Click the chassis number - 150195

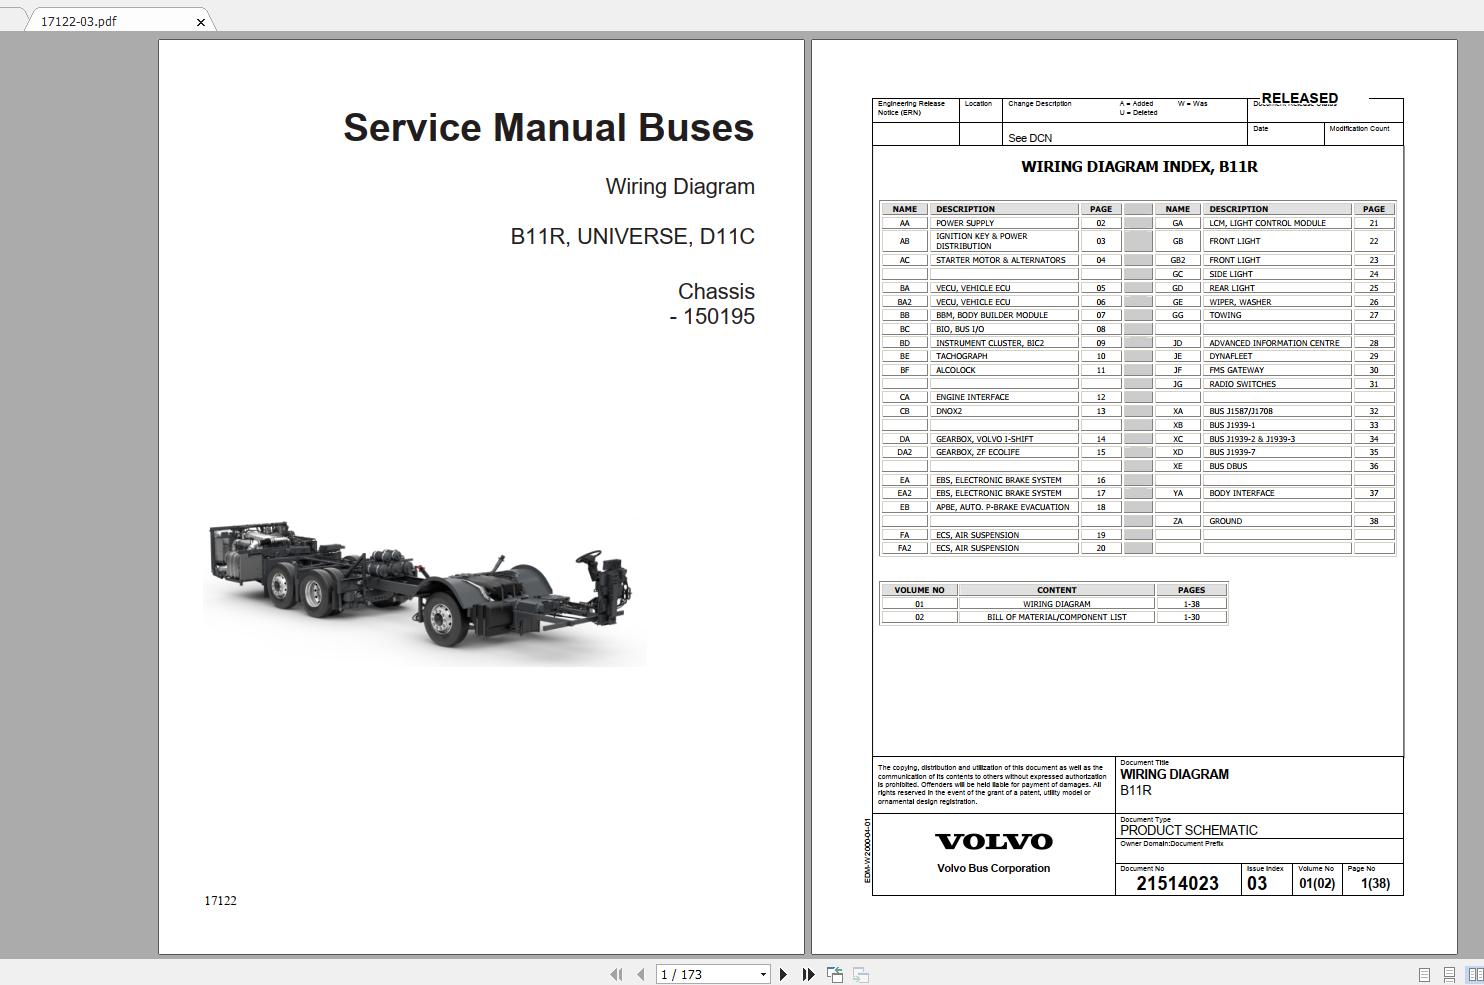pos(712,316)
